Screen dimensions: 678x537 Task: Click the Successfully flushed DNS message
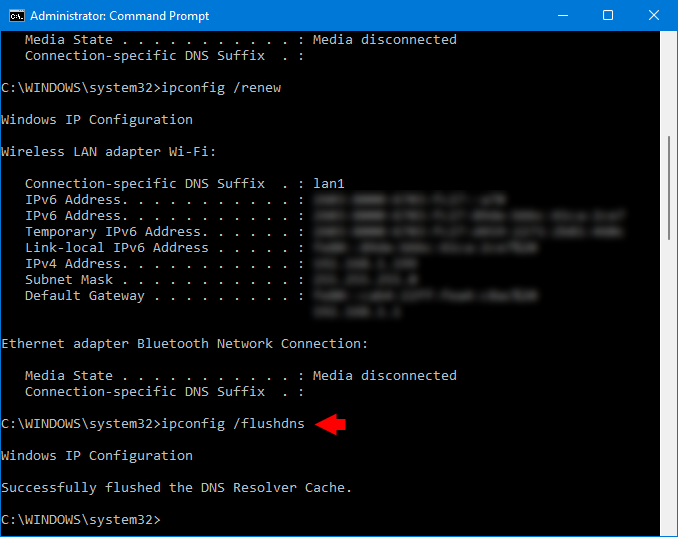(176, 488)
